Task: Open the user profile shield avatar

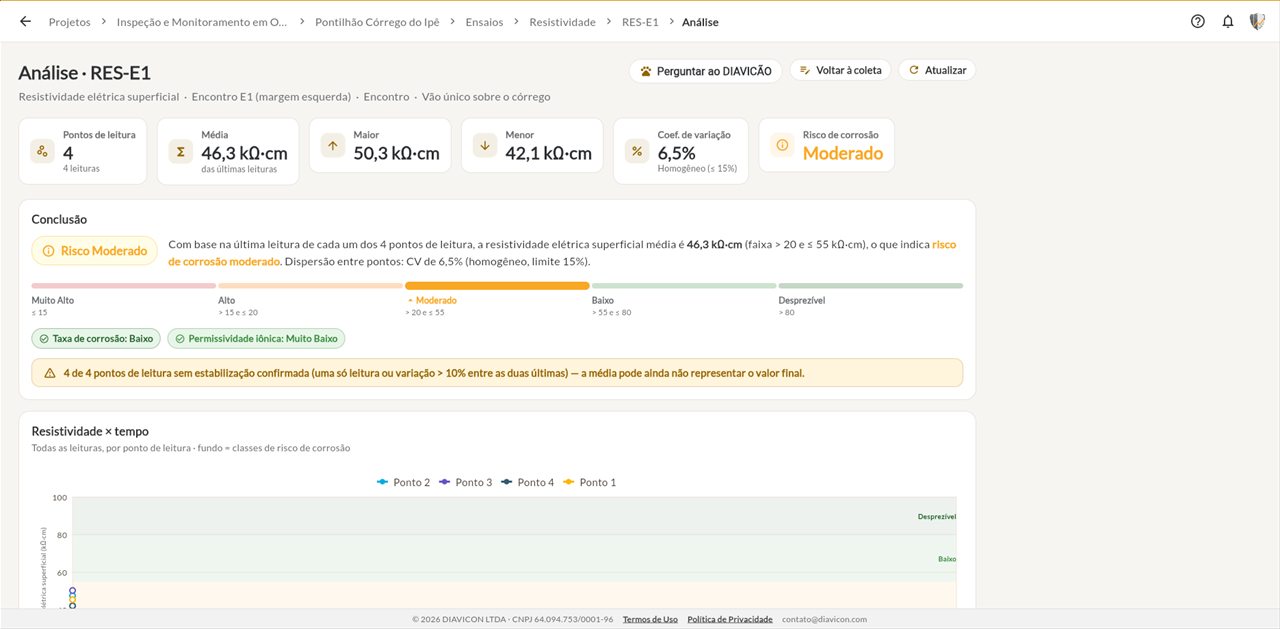Action: pyautogui.click(x=1258, y=21)
